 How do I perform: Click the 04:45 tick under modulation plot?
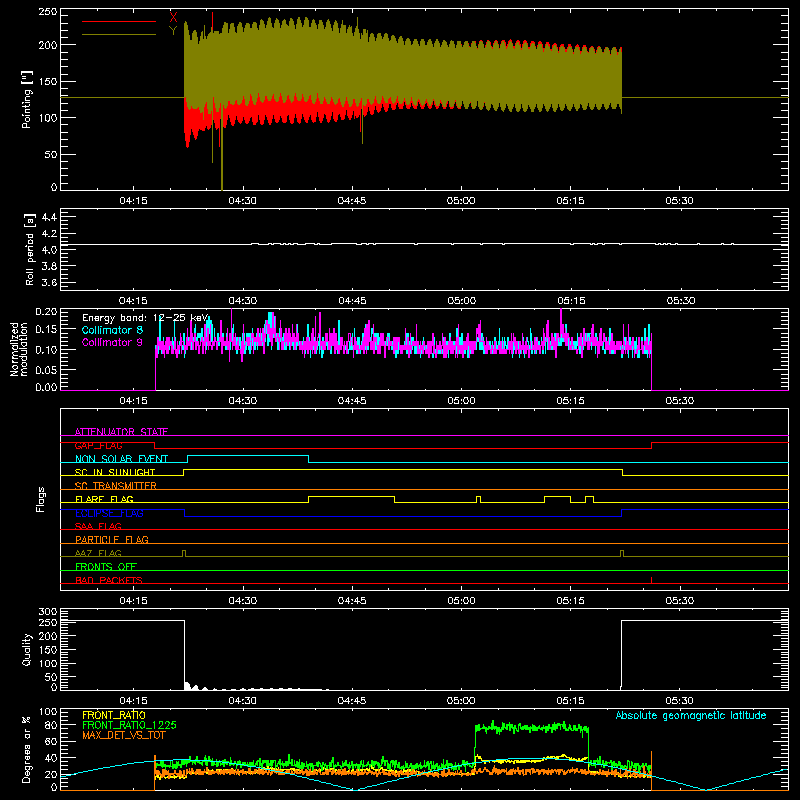click(x=352, y=401)
